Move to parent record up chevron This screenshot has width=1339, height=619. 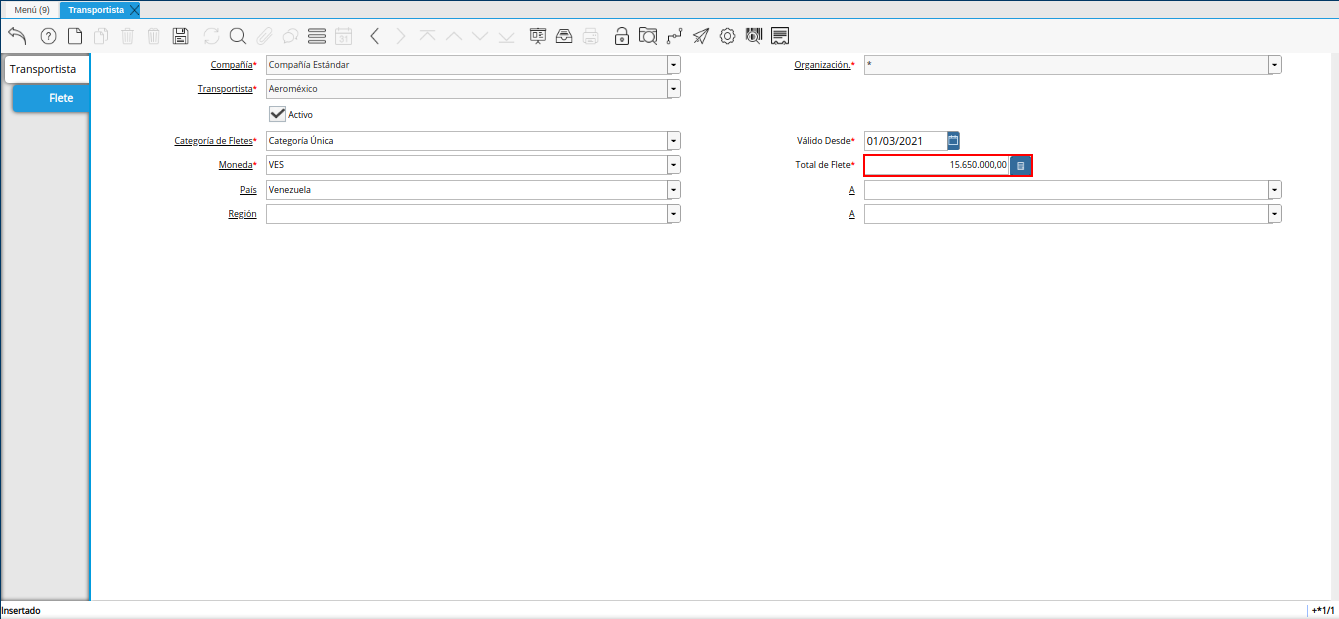(x=453, y=36)
